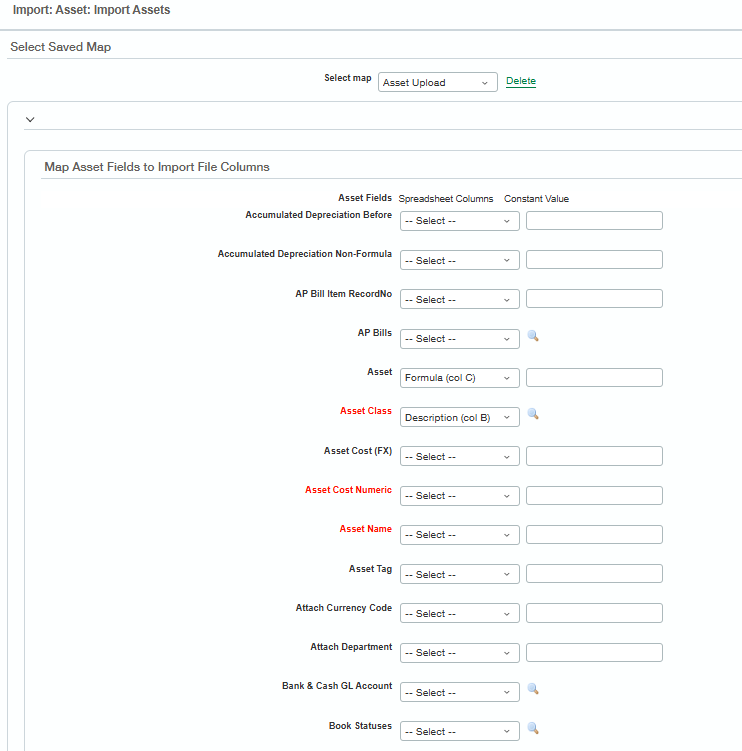This screenshot has height=751, width=742.
Task: Click the red Asset Class field label
Action: tap(365, 411)
